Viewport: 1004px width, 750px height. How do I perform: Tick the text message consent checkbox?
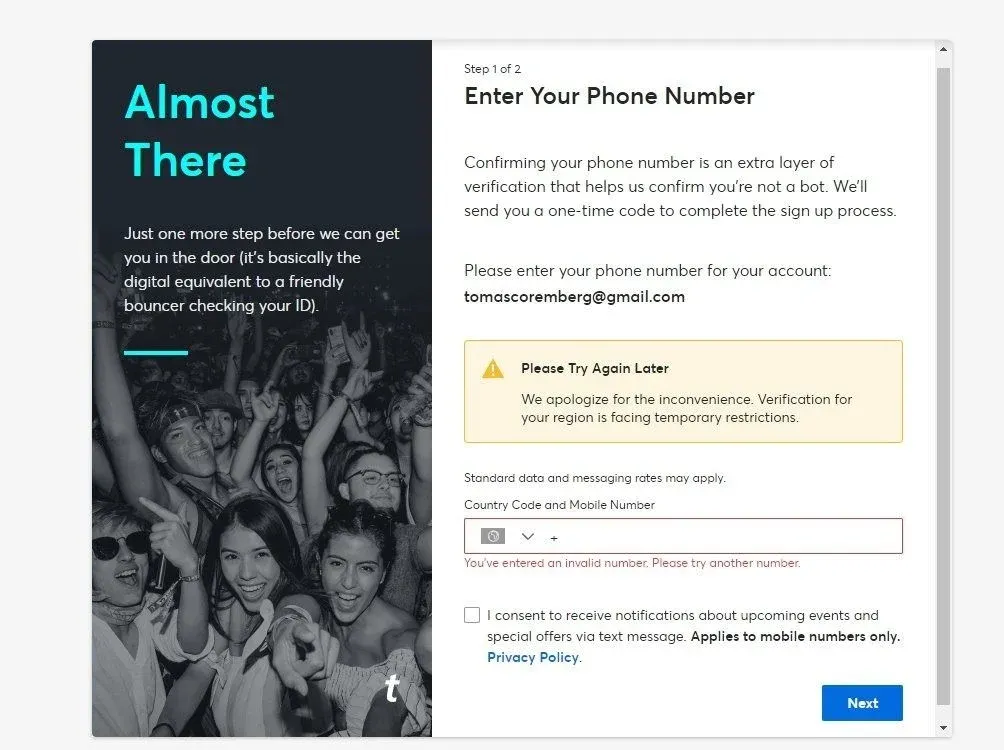tap(472, 615)
